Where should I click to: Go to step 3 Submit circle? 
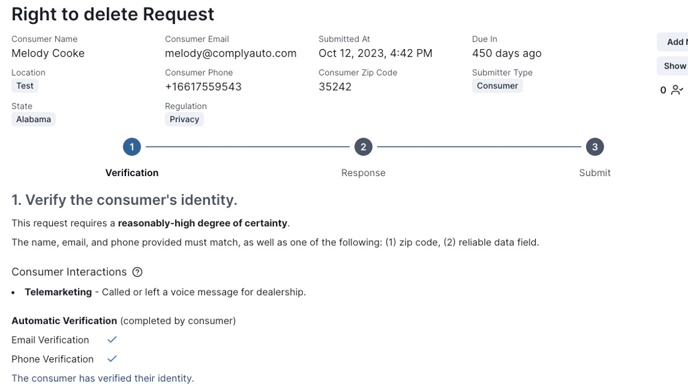(x=595, y=147)
